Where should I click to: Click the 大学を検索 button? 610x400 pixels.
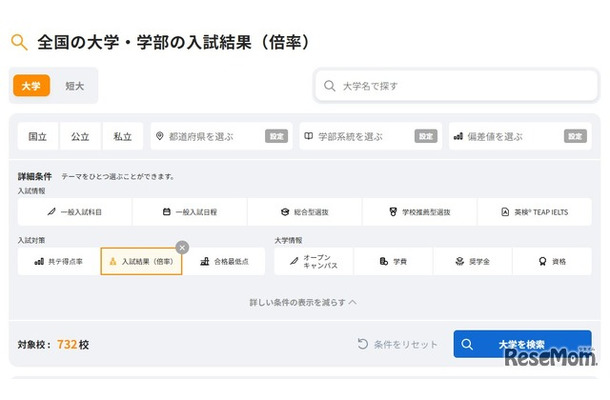tap(522, 344)
